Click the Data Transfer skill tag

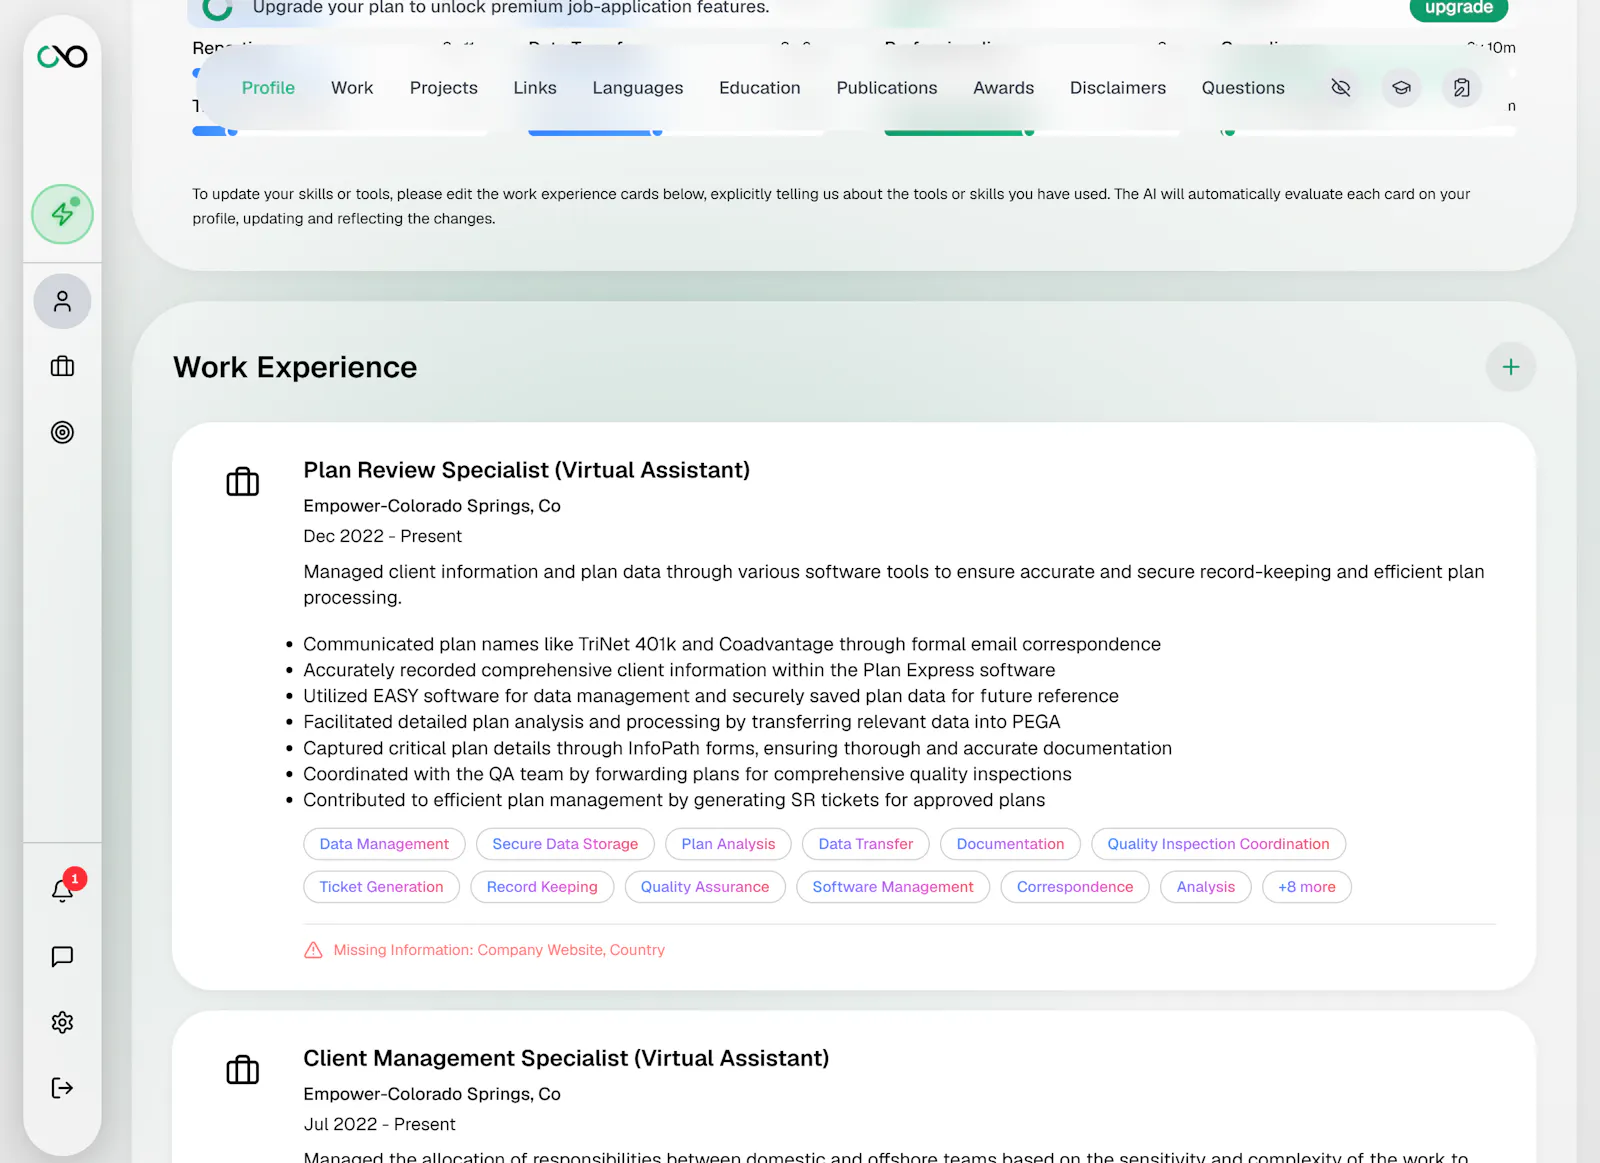click(x=865, y=844)
